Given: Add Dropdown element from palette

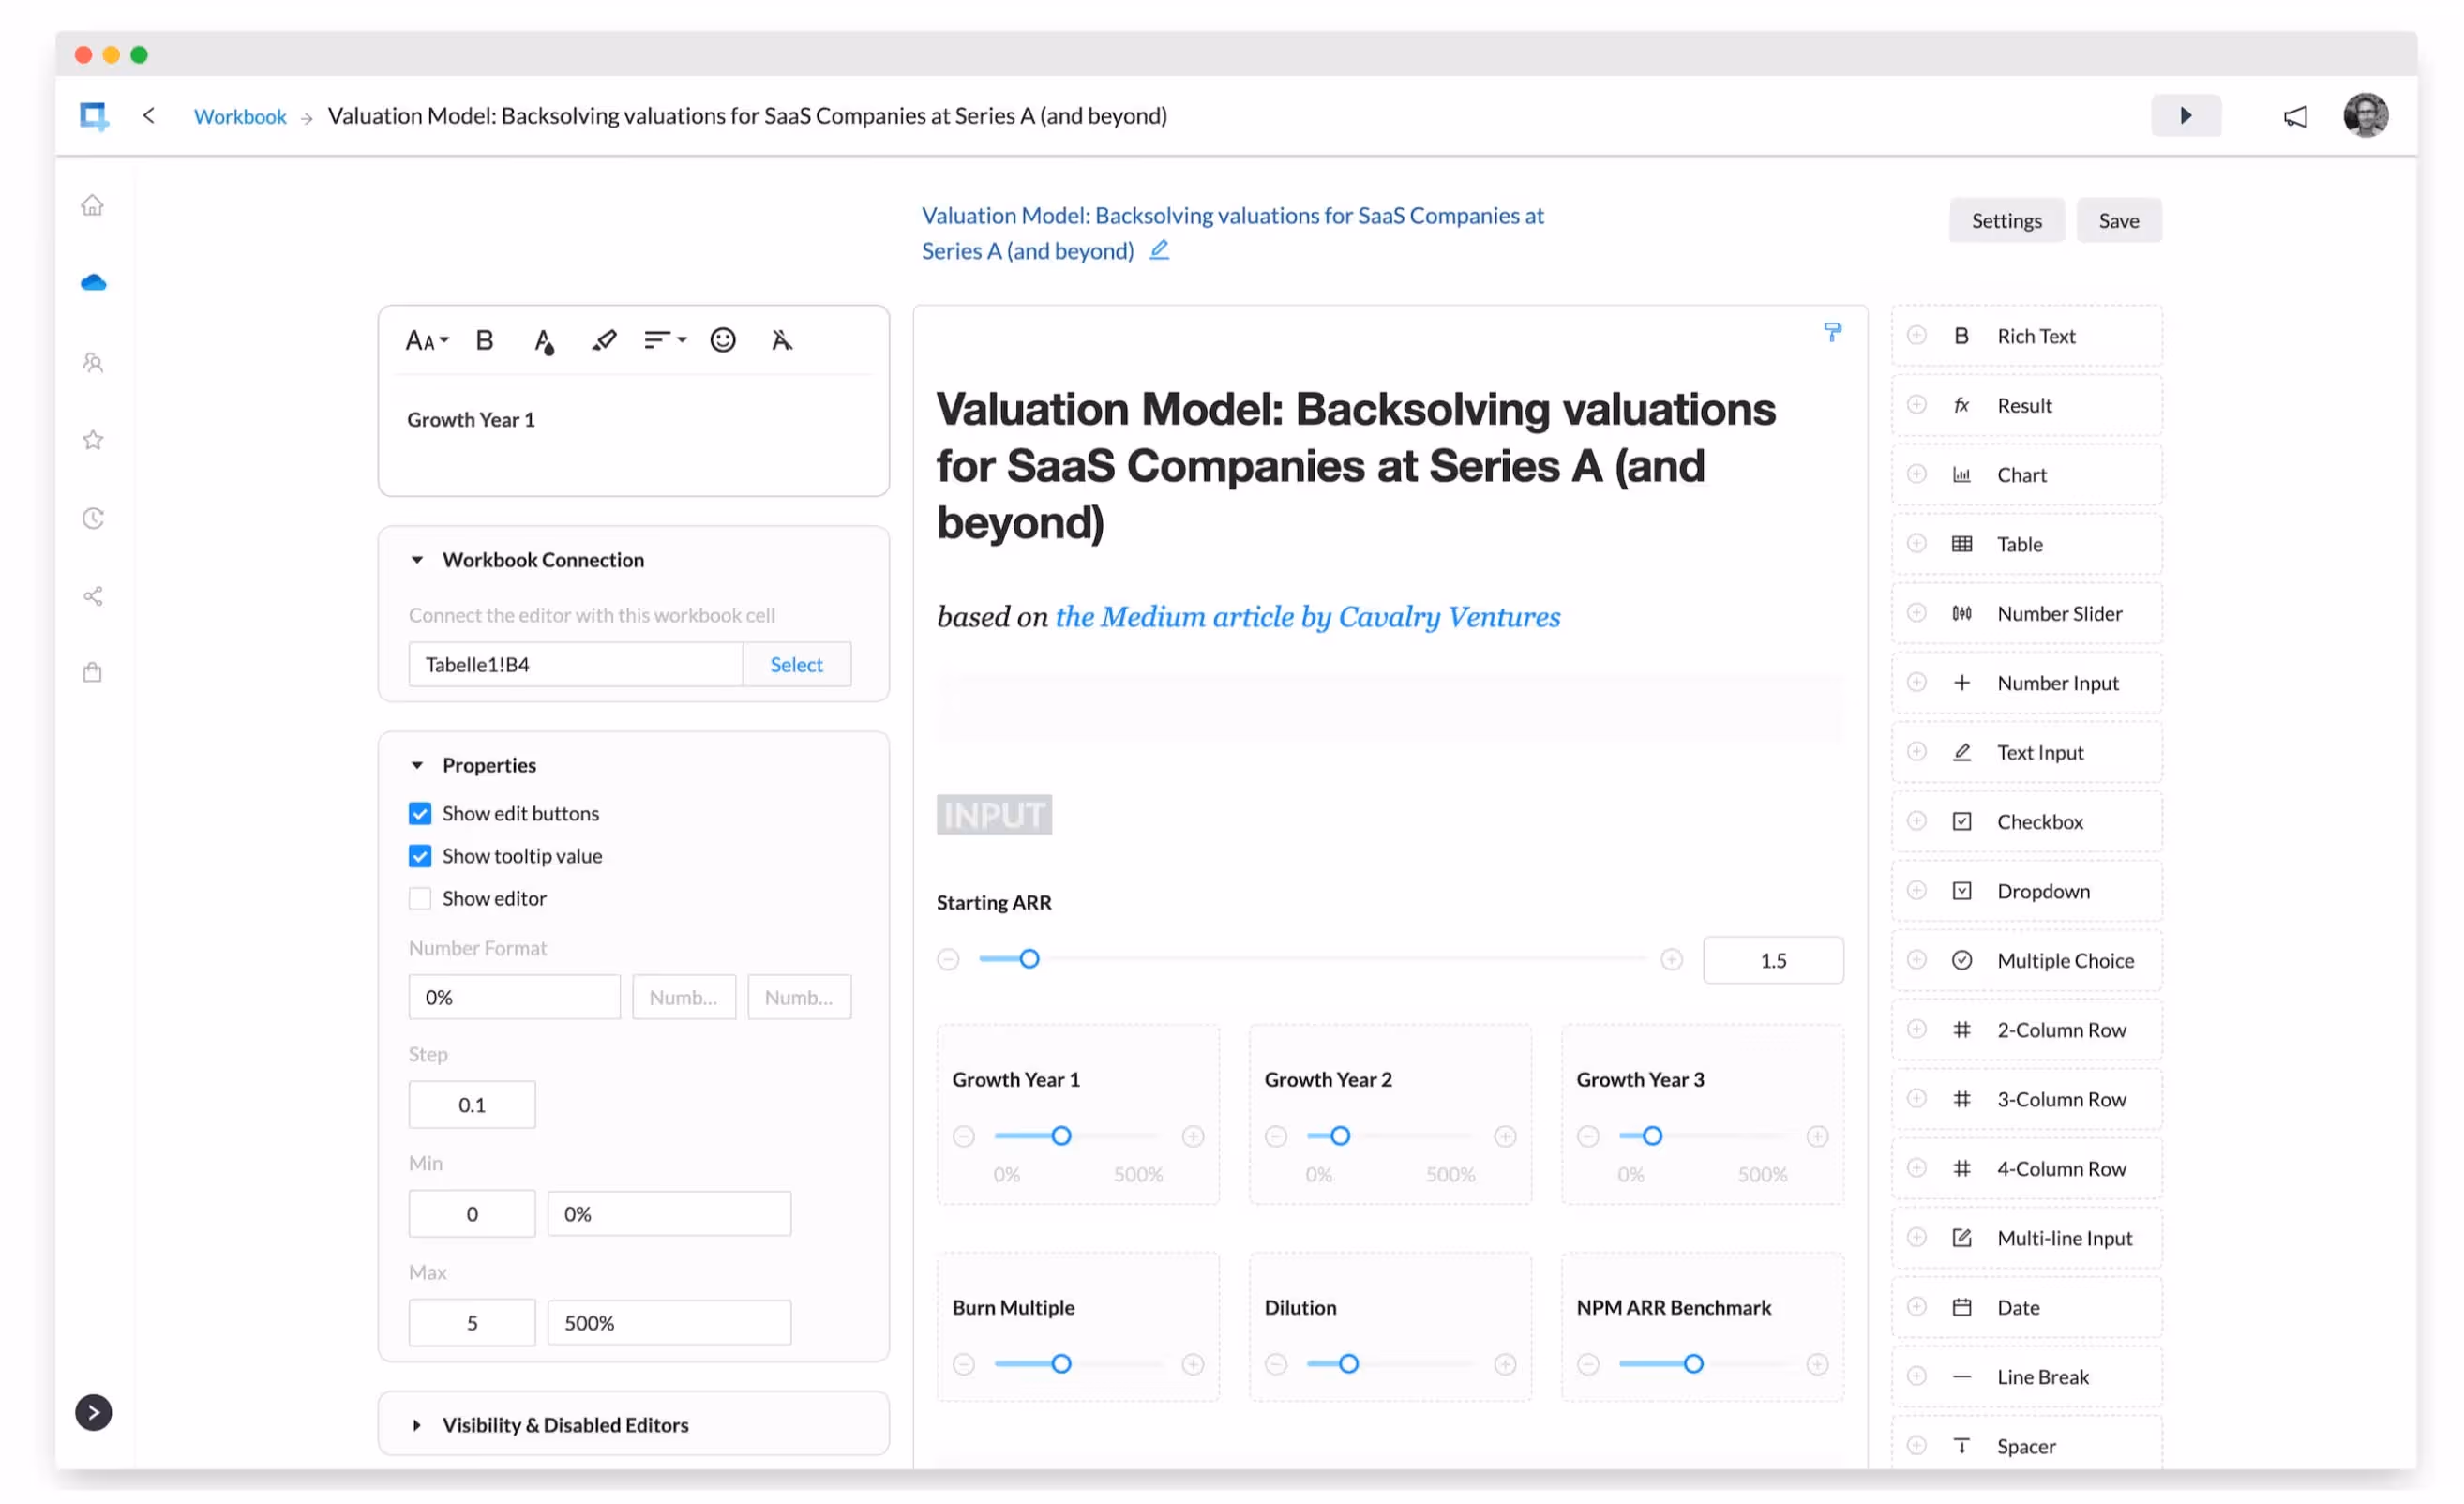Looking at the screenshot, I should (2028, 891).
